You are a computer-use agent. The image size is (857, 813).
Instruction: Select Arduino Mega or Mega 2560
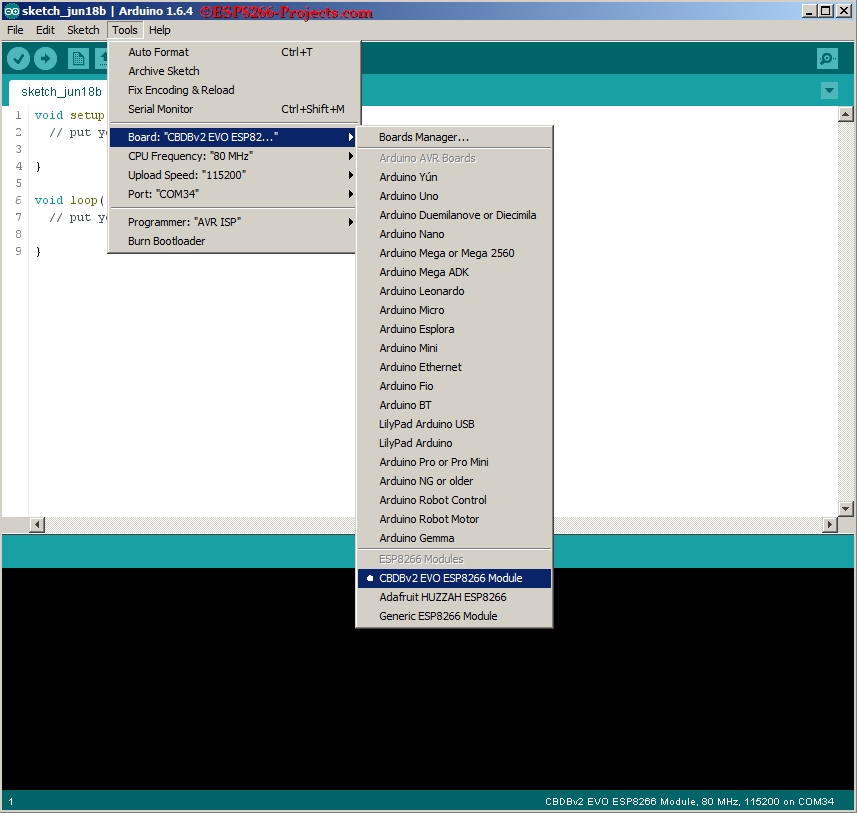coord(454,253)
